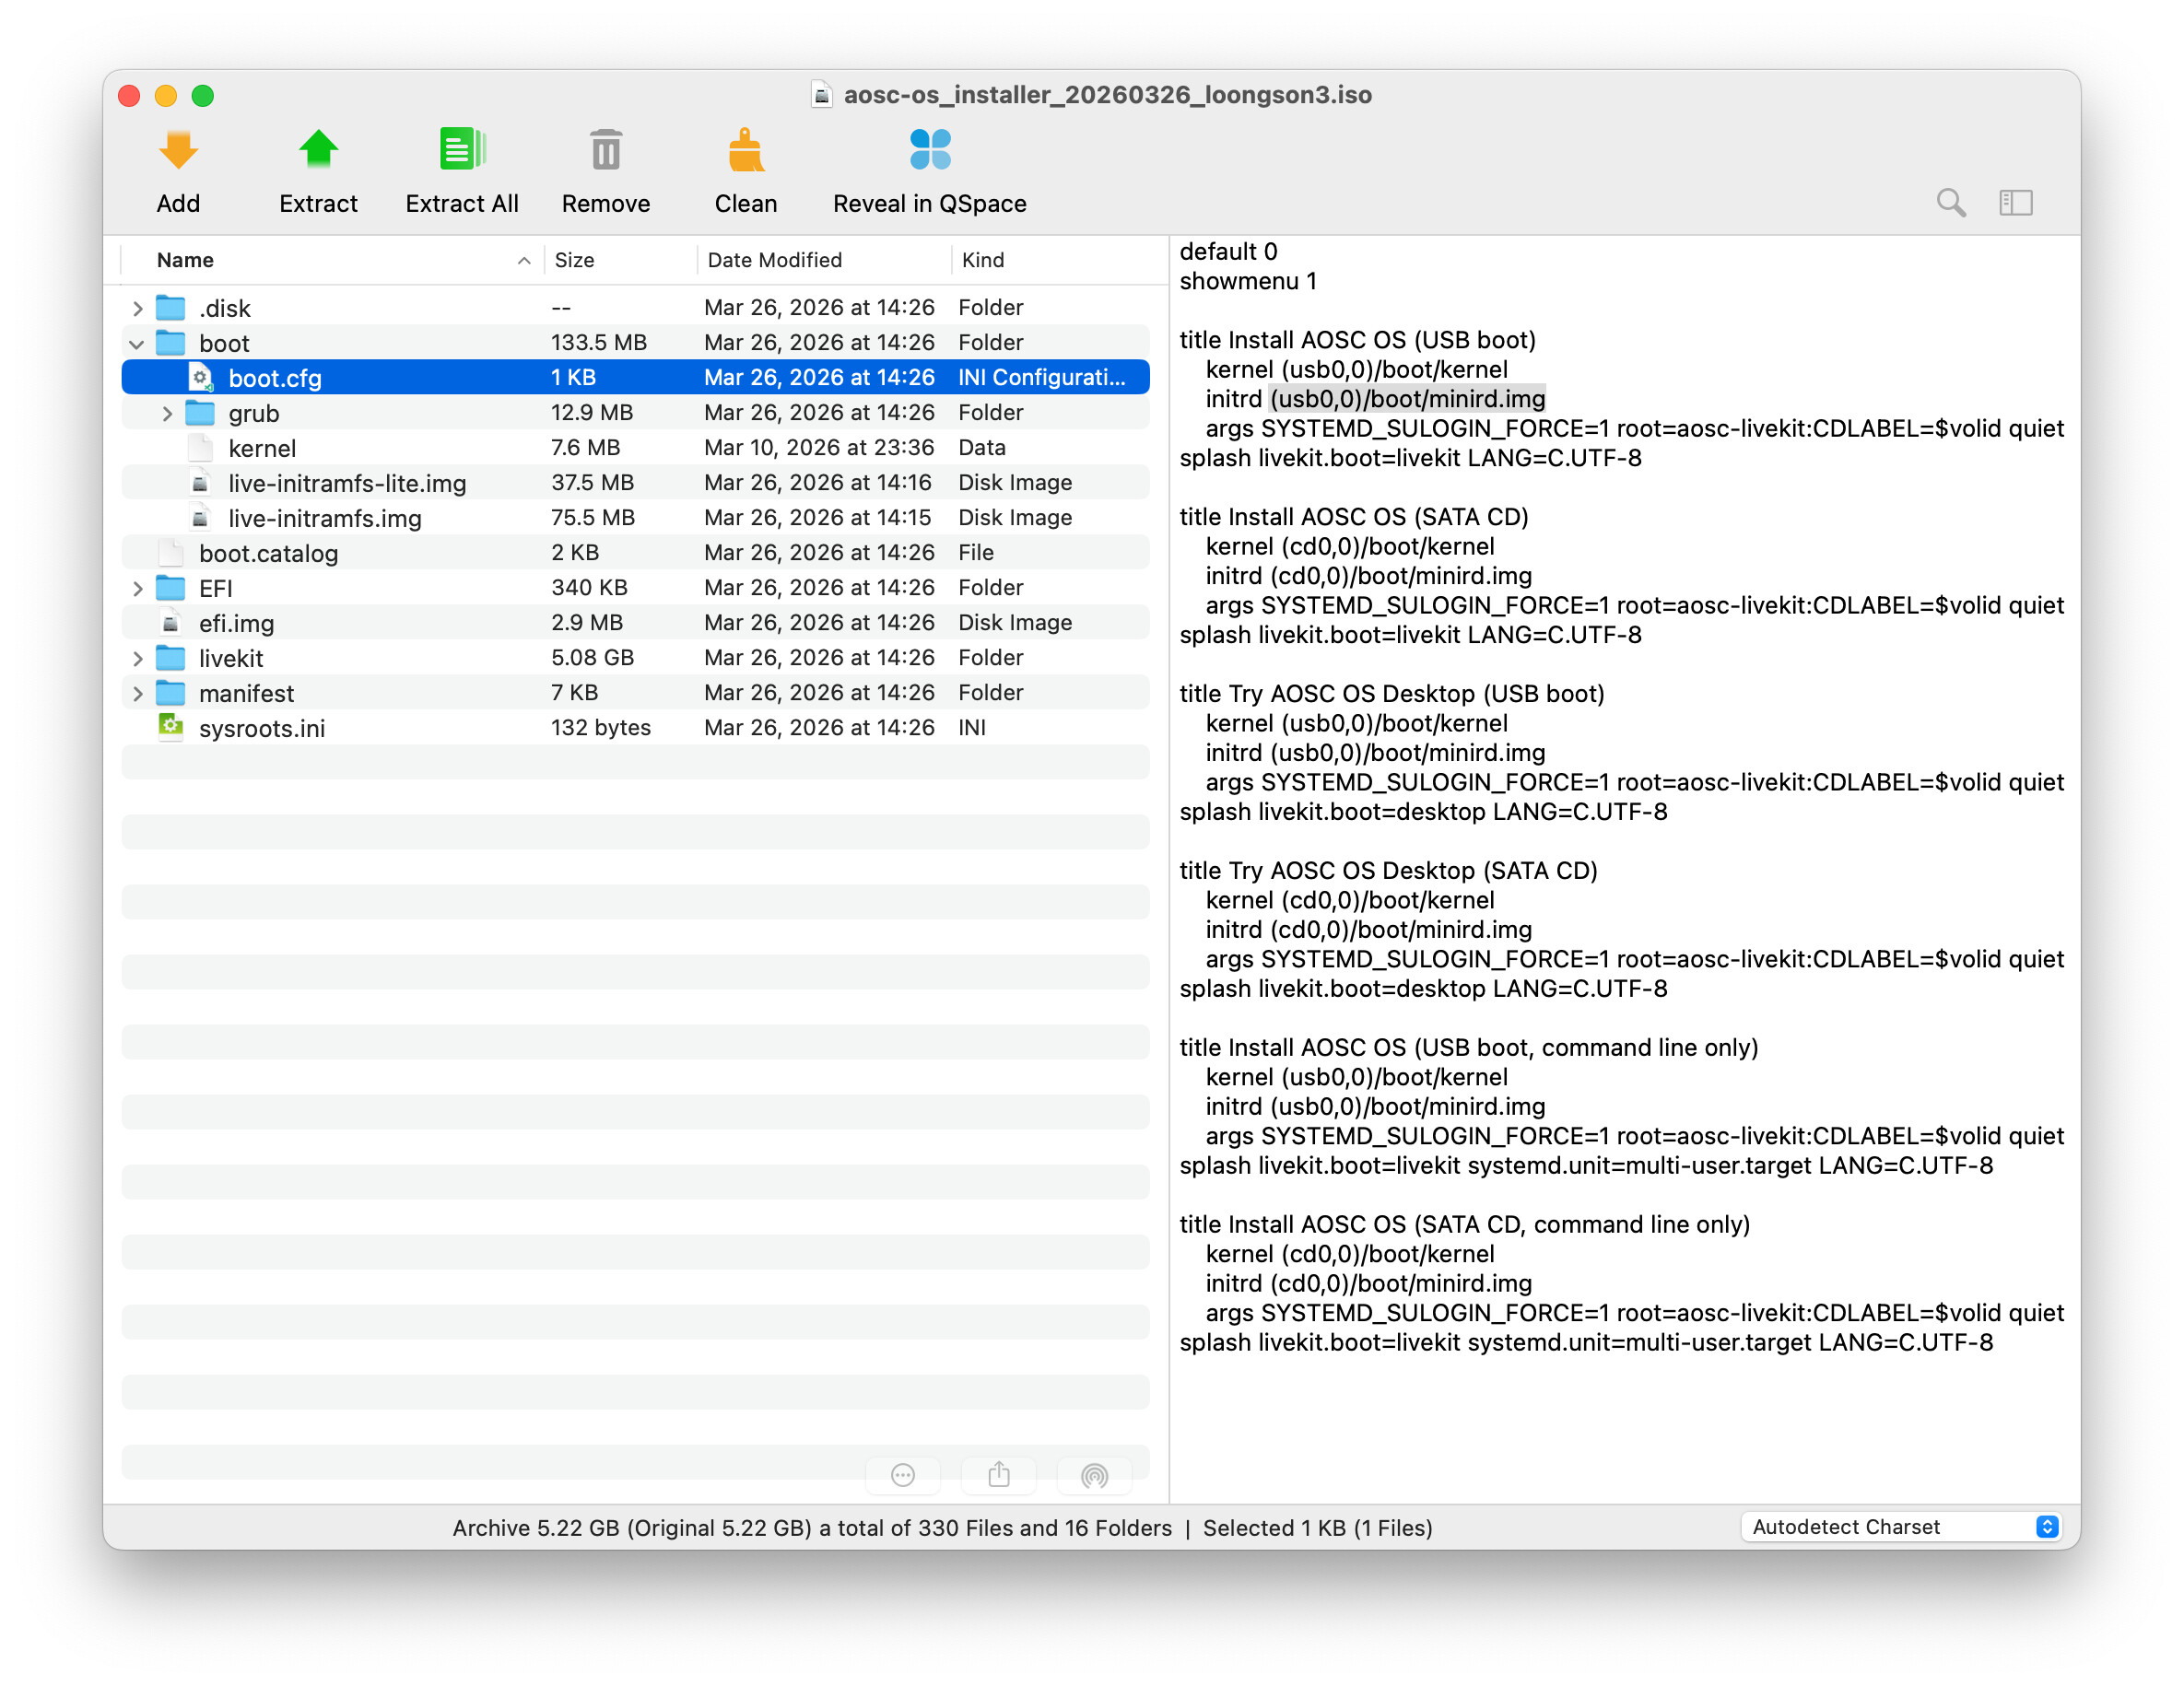The width and height of the screenshot is (2184, 1686).
Task: Select the sysroots.ini file
Action: tap(262, 729)
